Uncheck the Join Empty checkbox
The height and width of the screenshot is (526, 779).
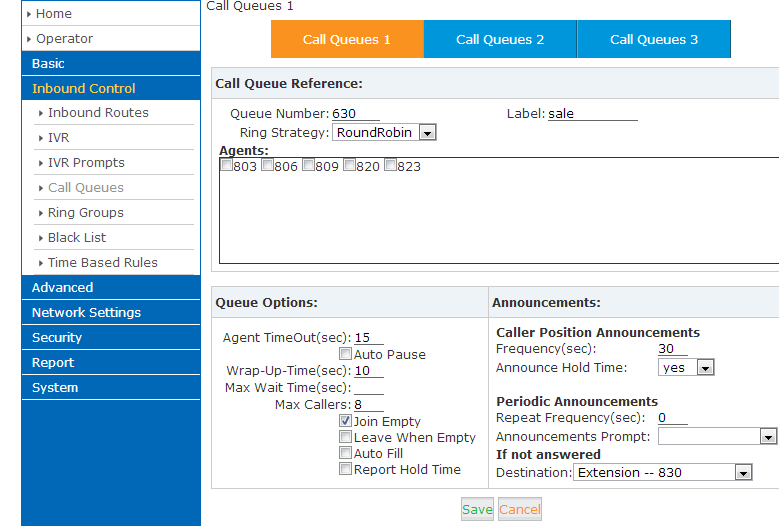(x=345, y=421)
